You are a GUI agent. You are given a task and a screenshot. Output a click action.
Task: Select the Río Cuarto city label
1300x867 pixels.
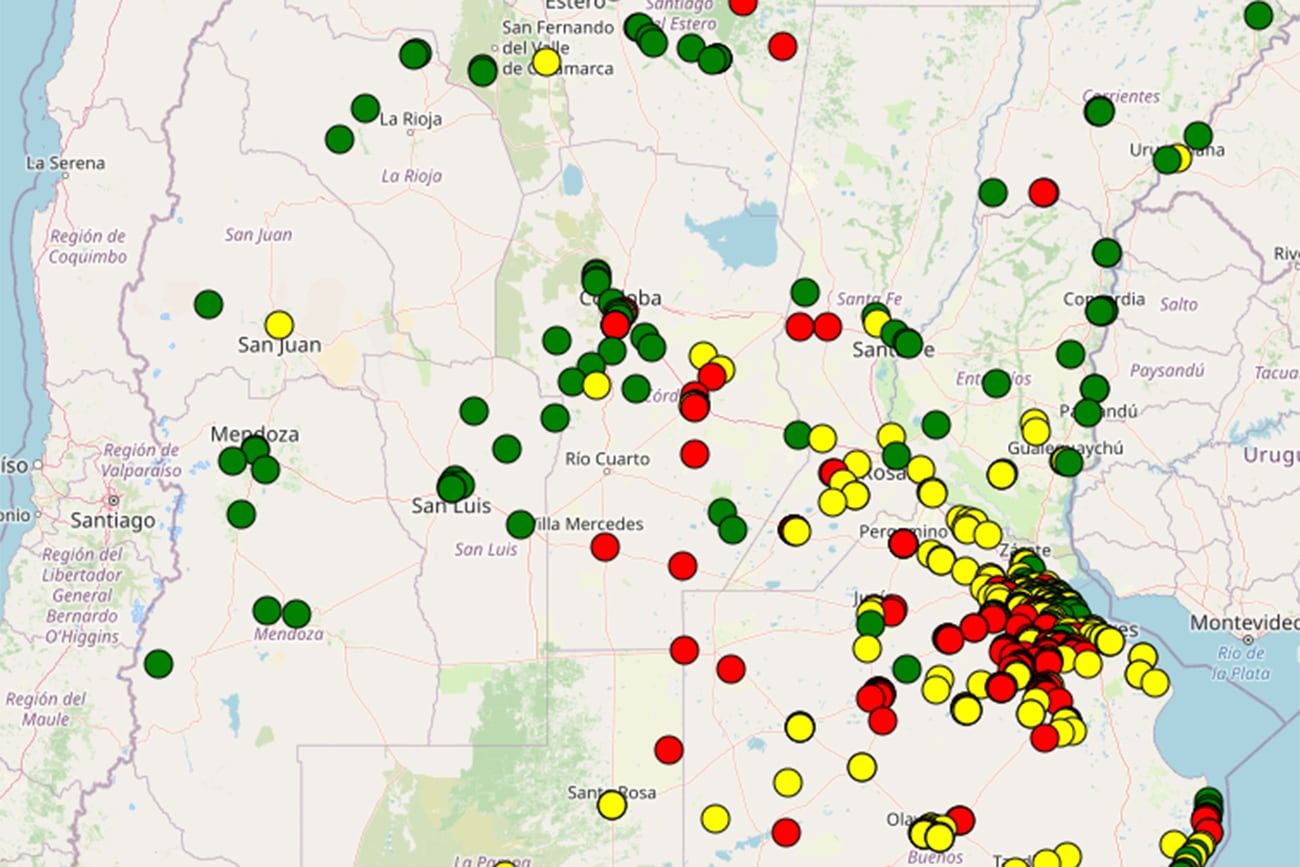[x=607, y=459]
